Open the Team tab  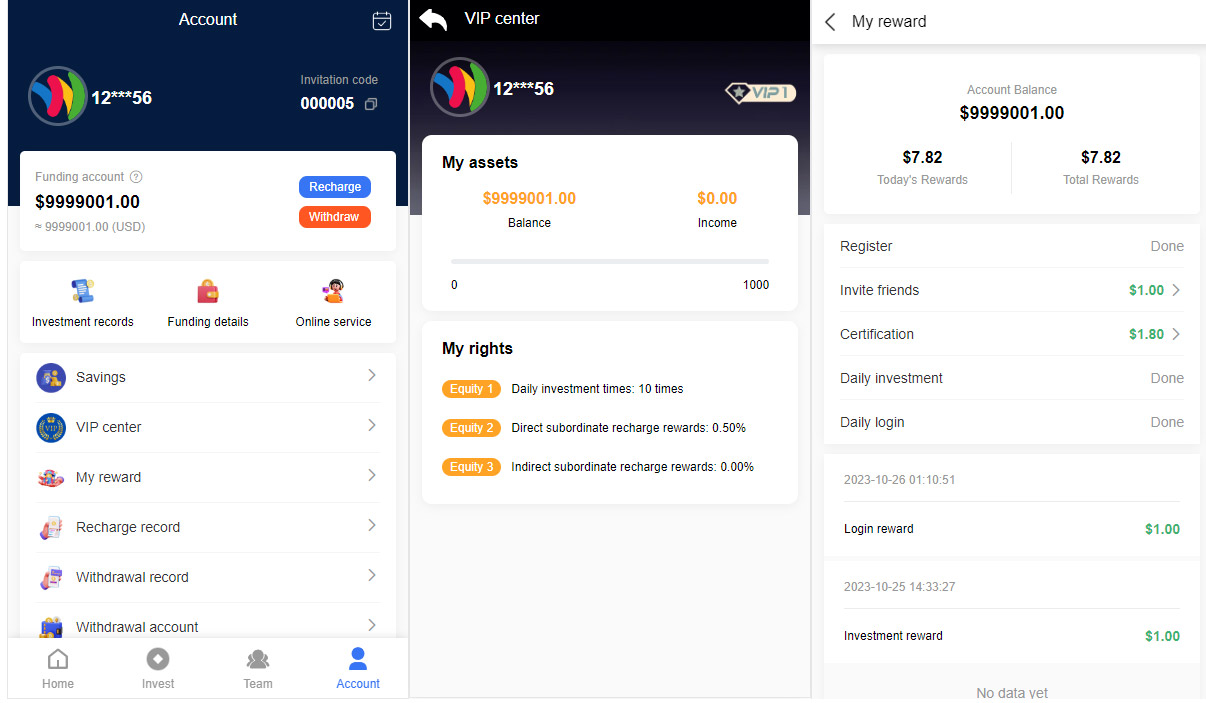tap(258, 669)
